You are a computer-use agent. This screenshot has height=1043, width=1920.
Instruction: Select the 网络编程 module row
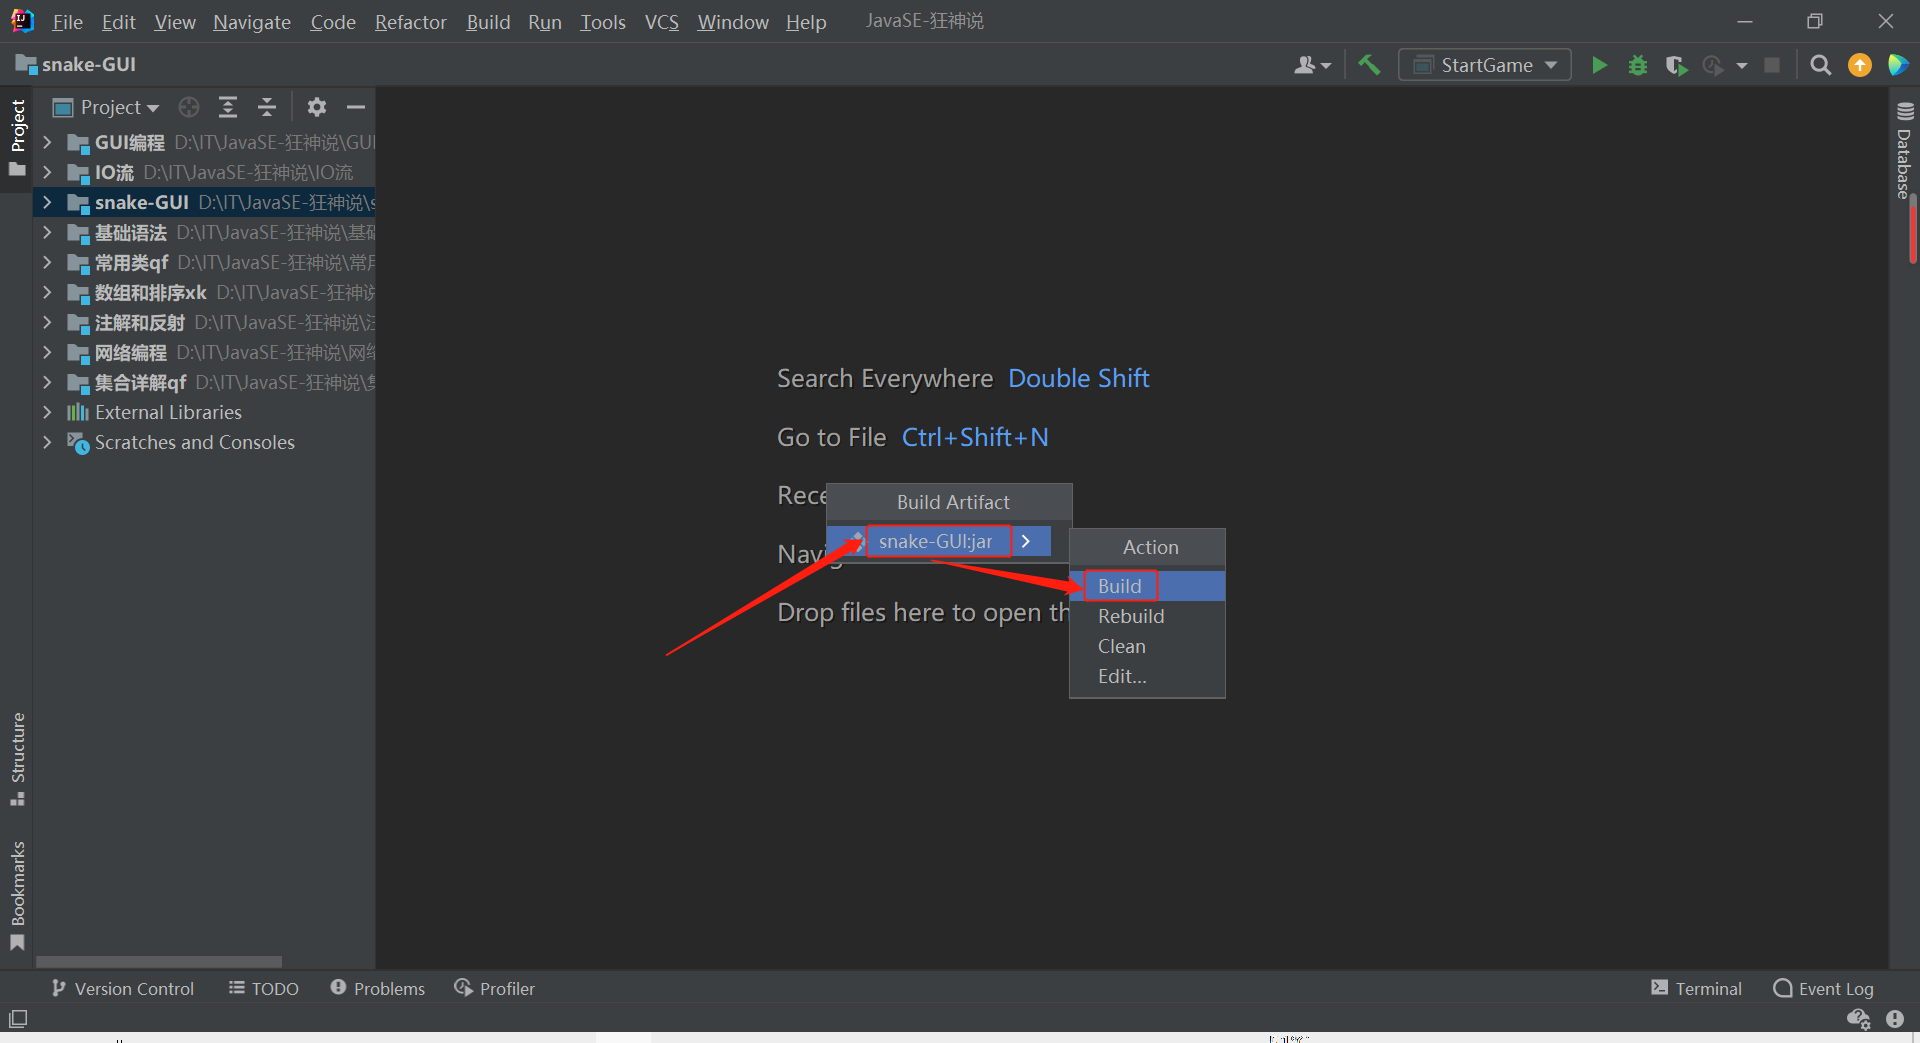205,352
